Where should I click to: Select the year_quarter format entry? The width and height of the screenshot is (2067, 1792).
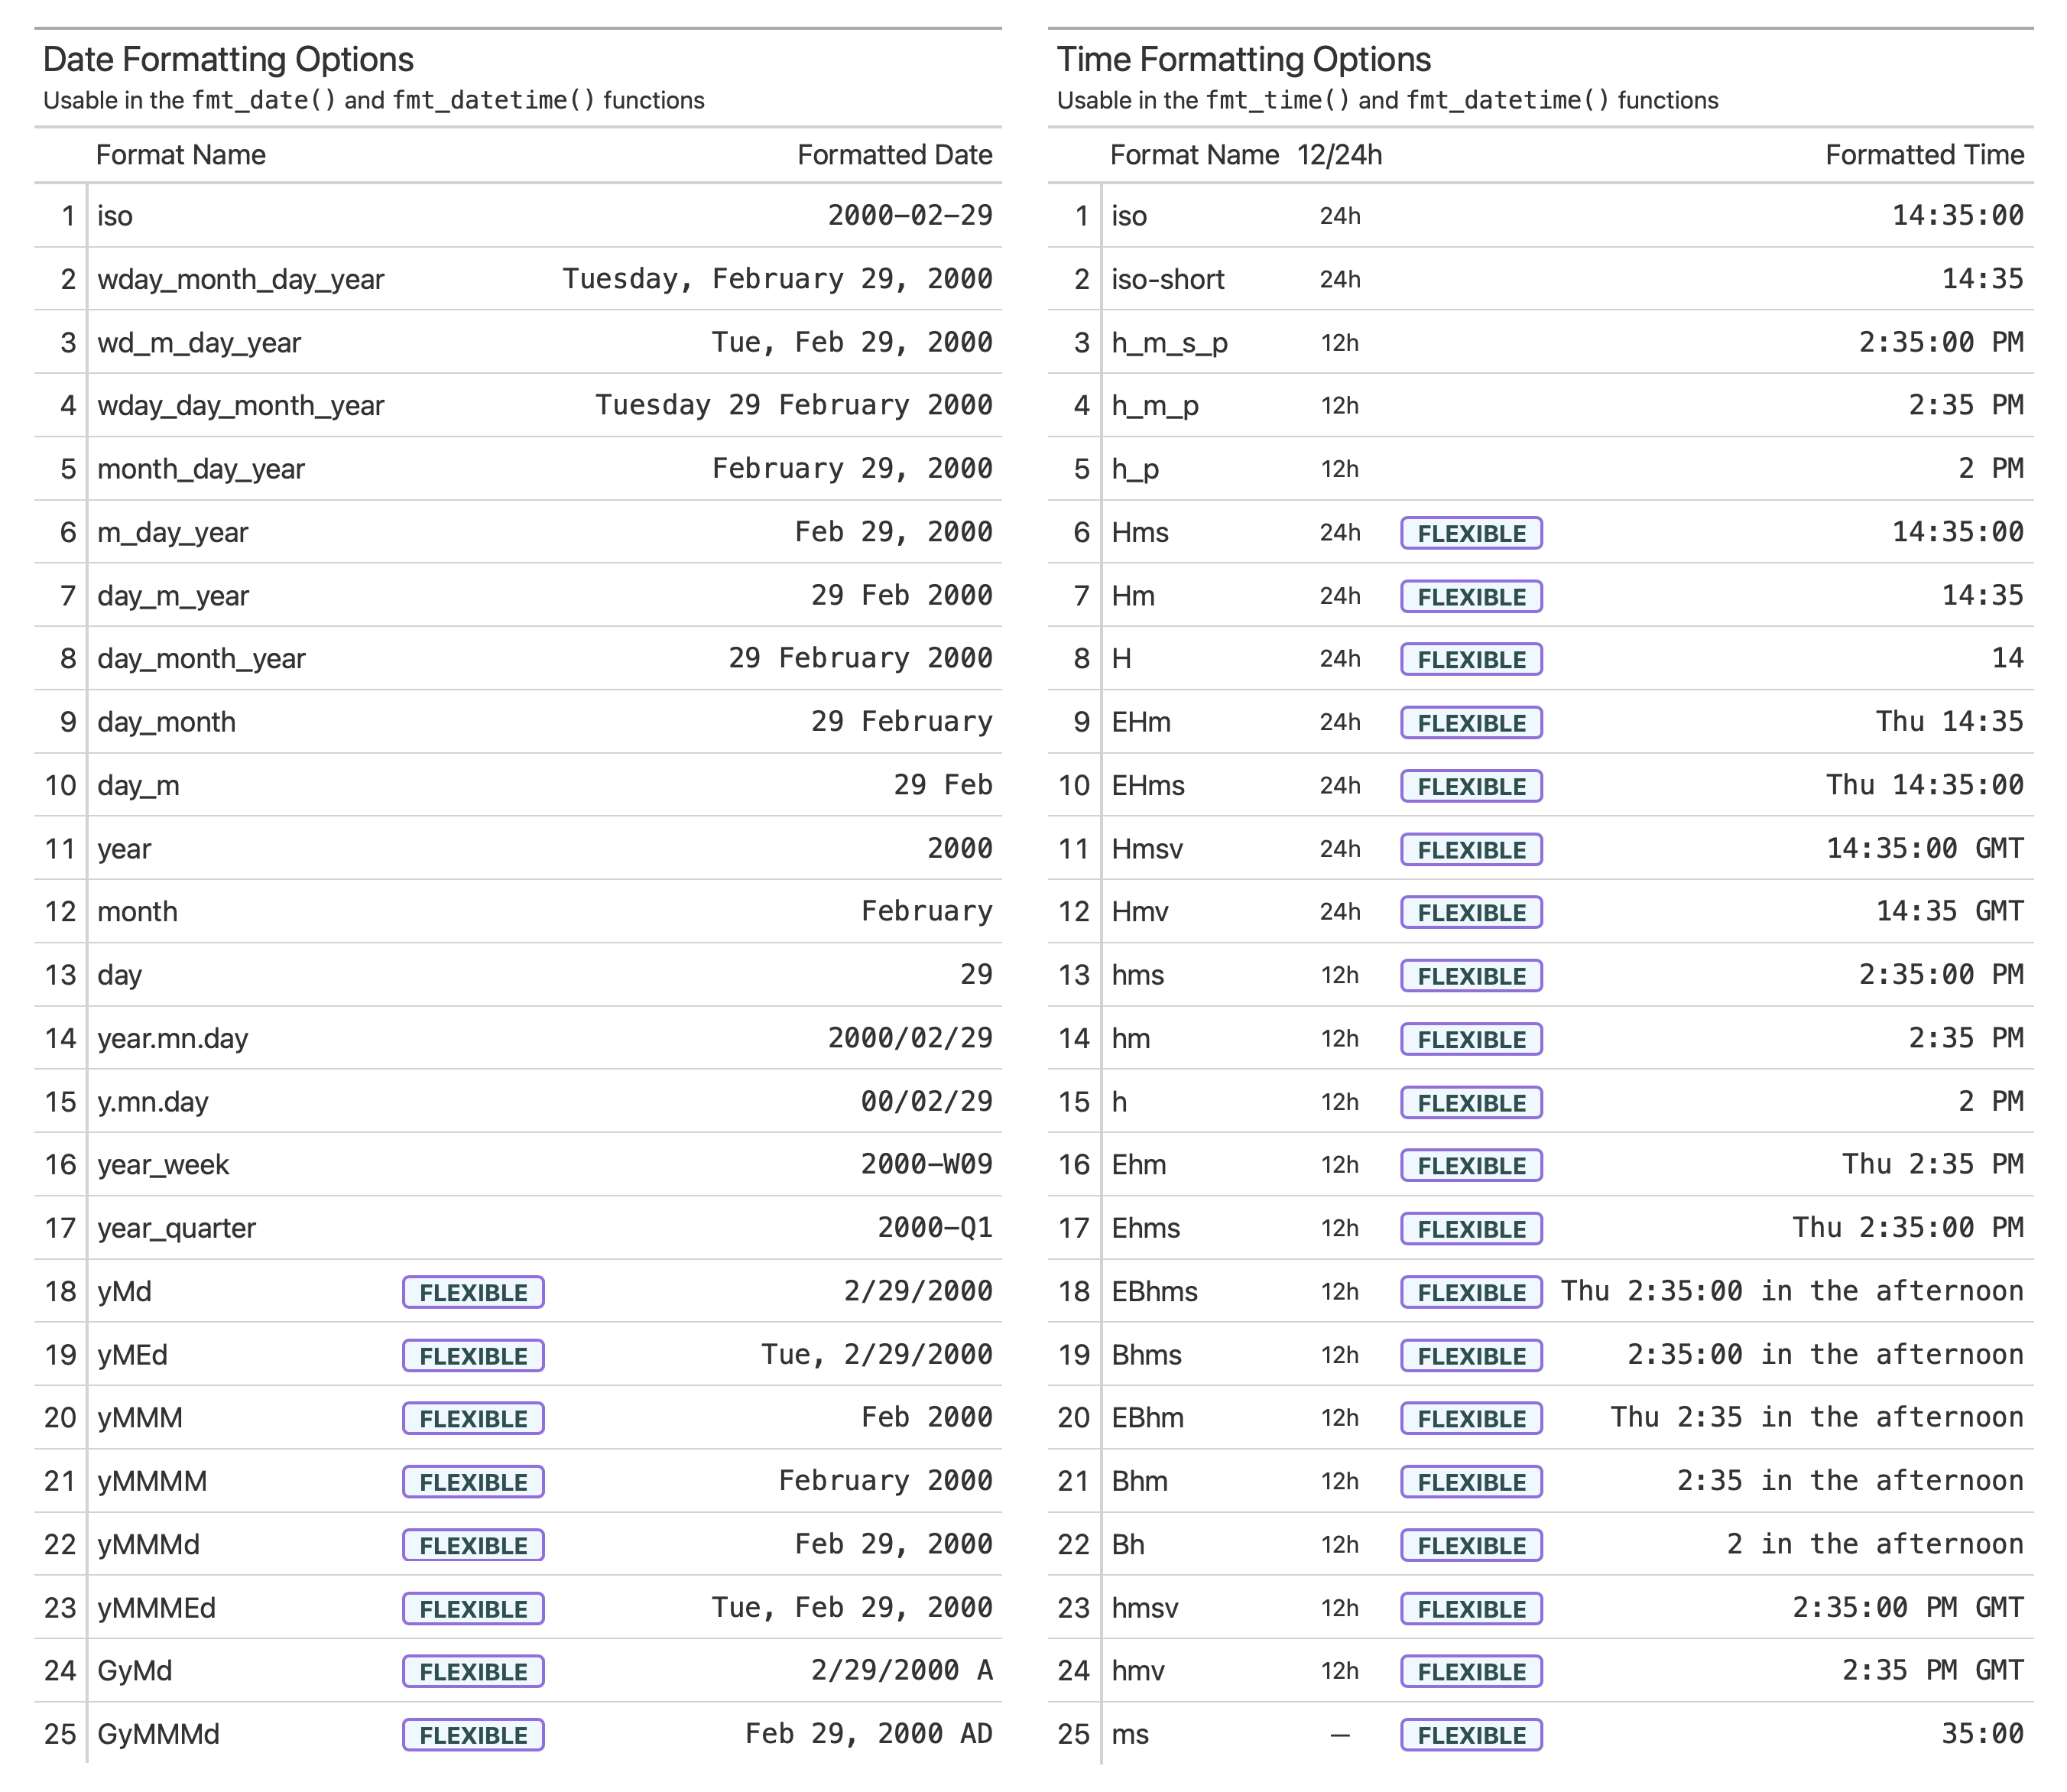coord(177,1228)
